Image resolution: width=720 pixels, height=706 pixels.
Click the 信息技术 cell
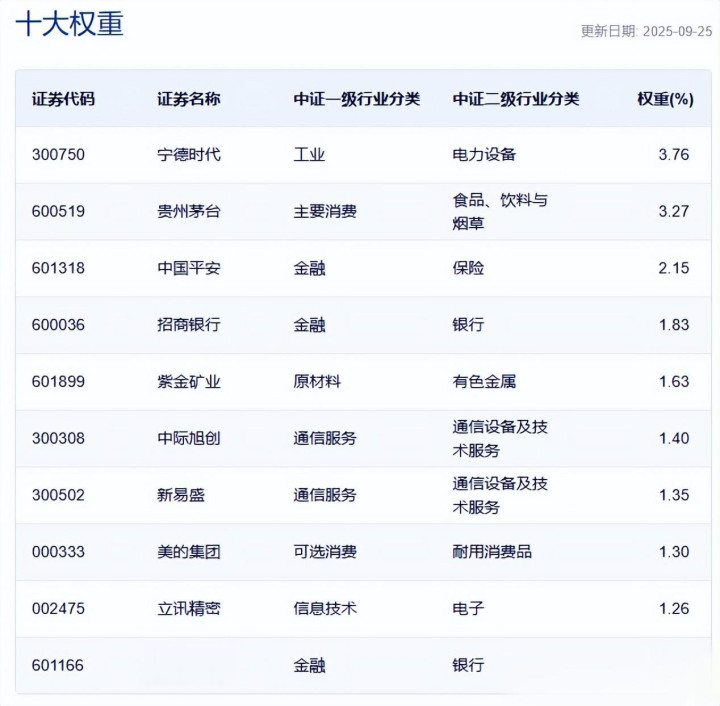[325, 609]
